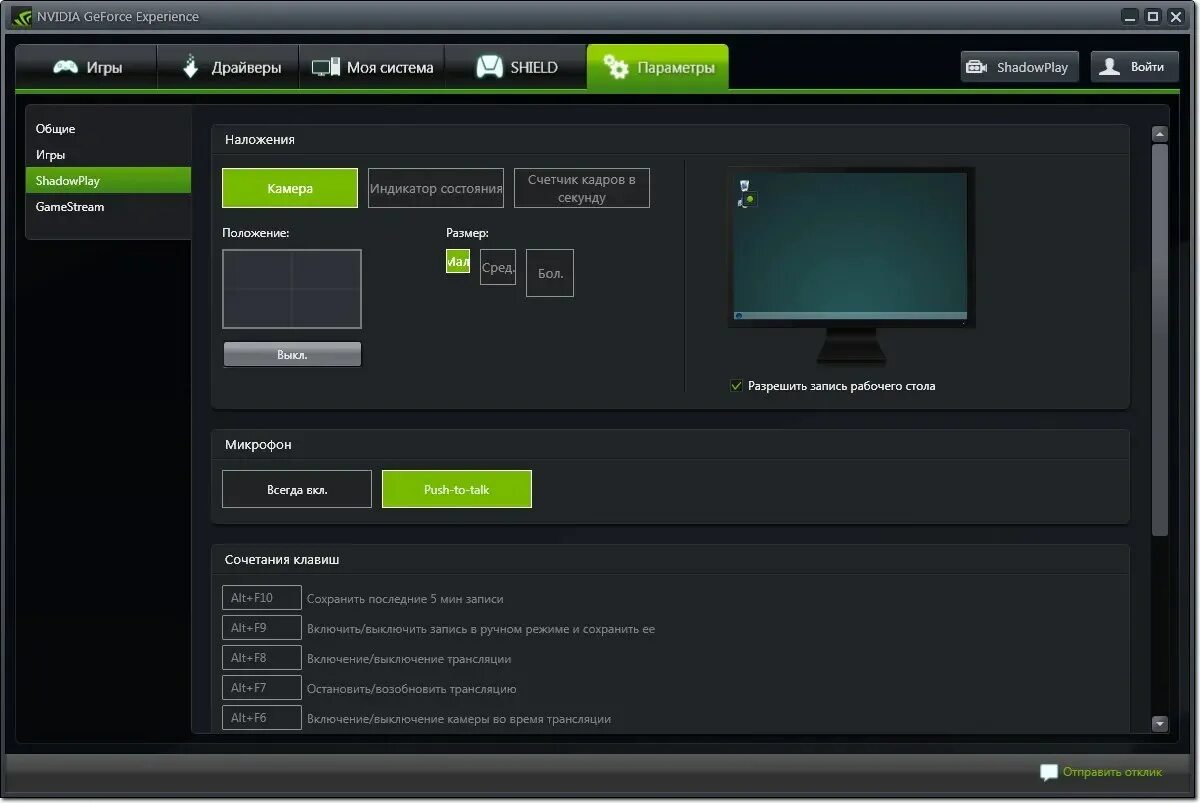This screenshot has height=803, width=1200.
Task: Select the Параметры tab
Action: pos(658,68)
